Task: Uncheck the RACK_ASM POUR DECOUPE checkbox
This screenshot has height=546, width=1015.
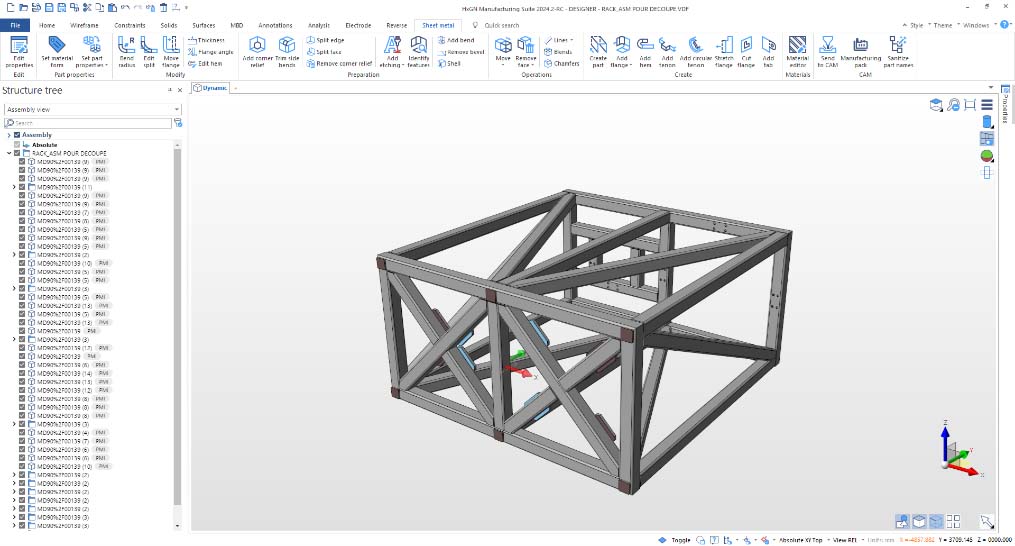Action: pos(17,154)
